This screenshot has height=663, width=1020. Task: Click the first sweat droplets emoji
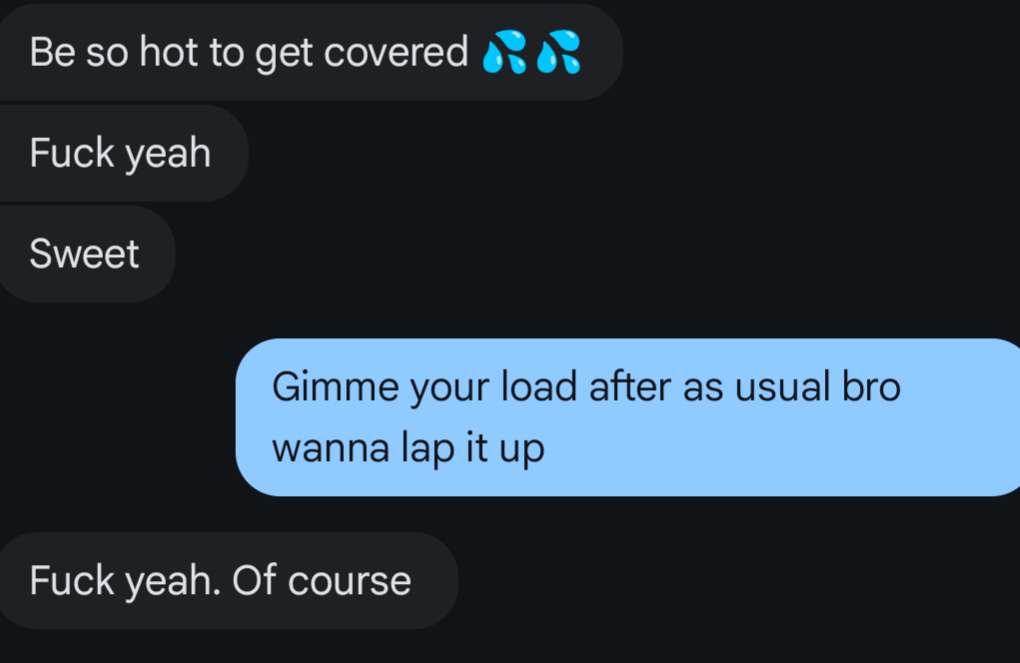click(x=505, y=52)
